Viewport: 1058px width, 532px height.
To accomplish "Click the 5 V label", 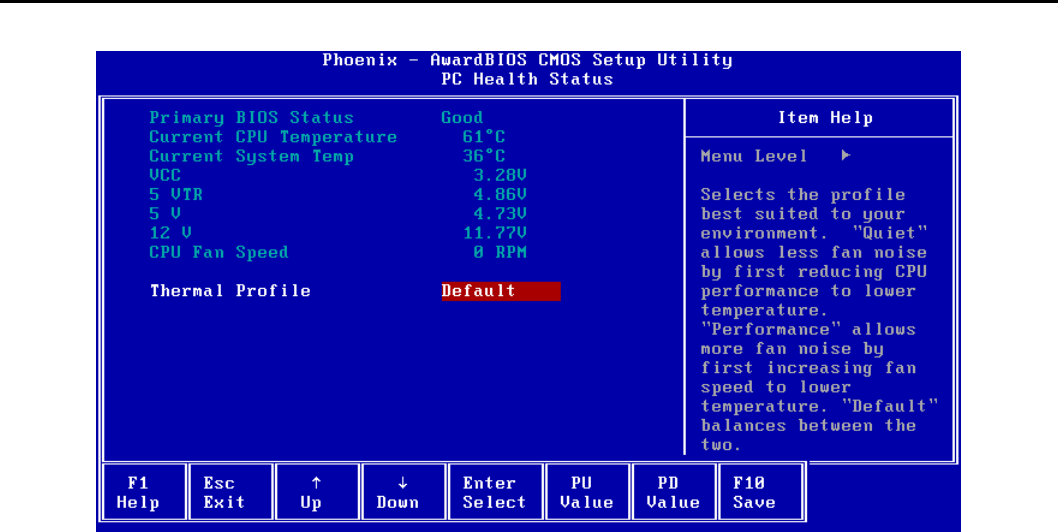I will (165, 214).
